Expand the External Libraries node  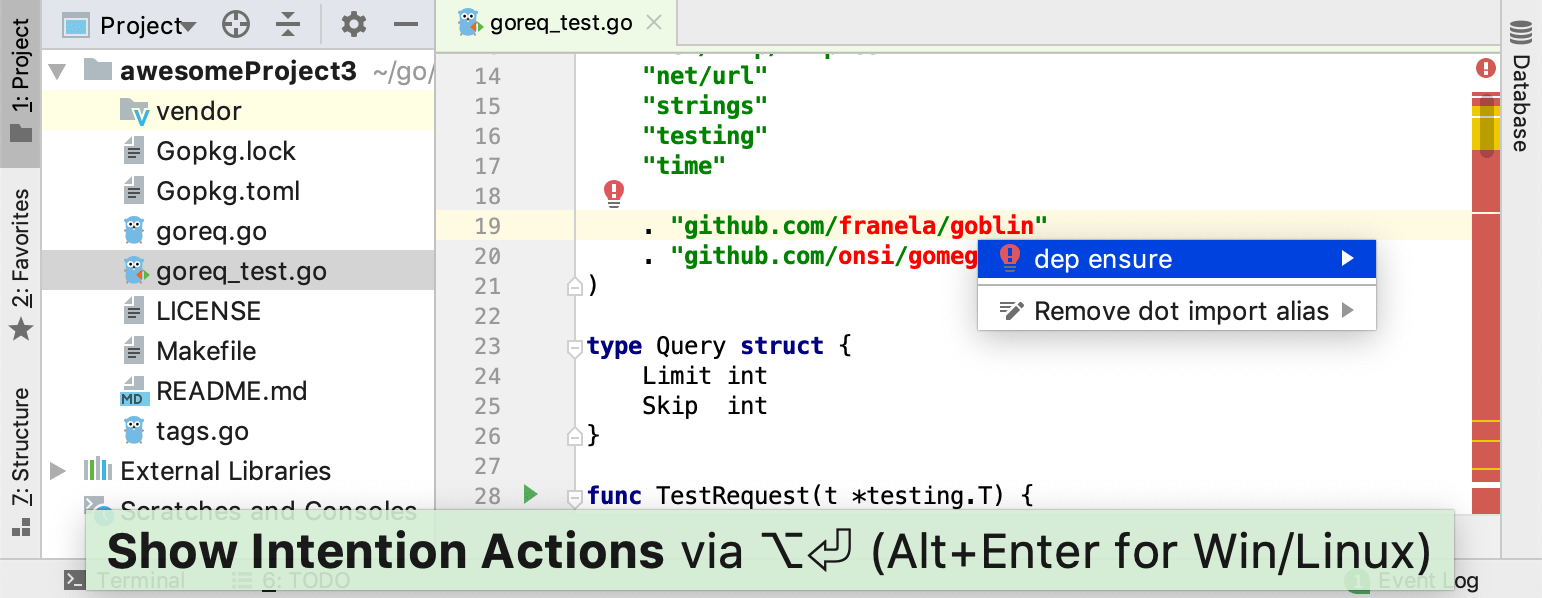(x=57, y=471)
